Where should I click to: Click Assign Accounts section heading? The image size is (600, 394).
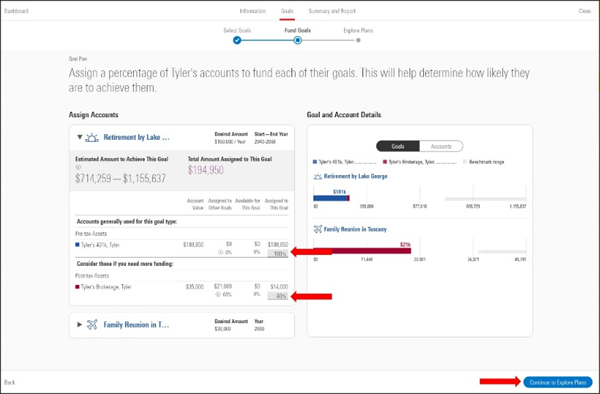coord(93,115)
